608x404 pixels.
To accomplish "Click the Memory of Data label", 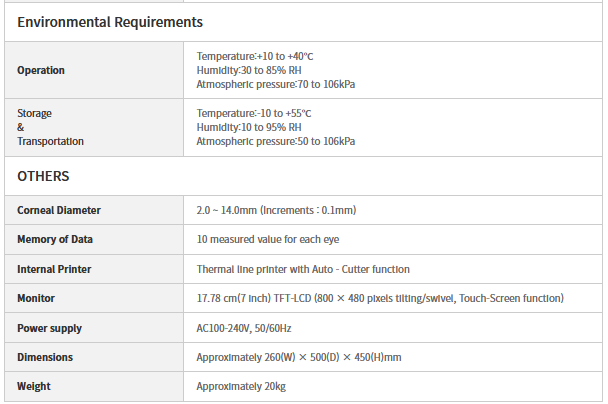I will (55, 240).
